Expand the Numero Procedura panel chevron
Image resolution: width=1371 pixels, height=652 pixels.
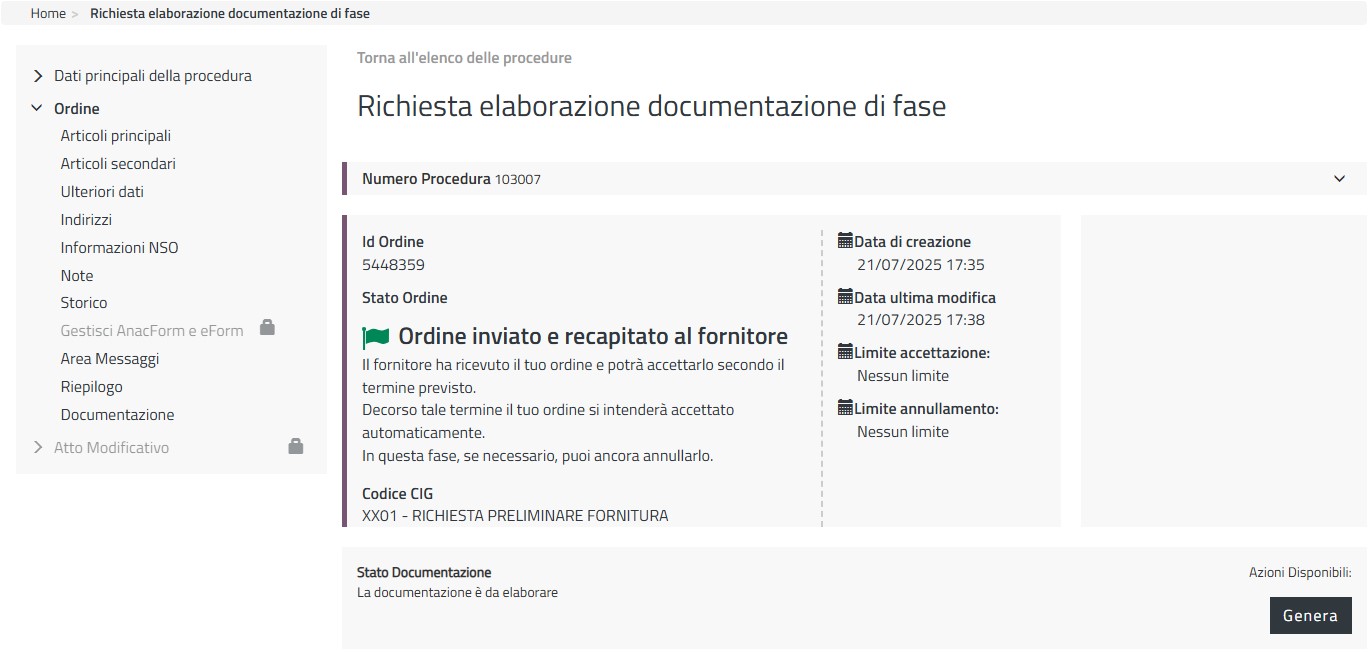pos(1339,179)
